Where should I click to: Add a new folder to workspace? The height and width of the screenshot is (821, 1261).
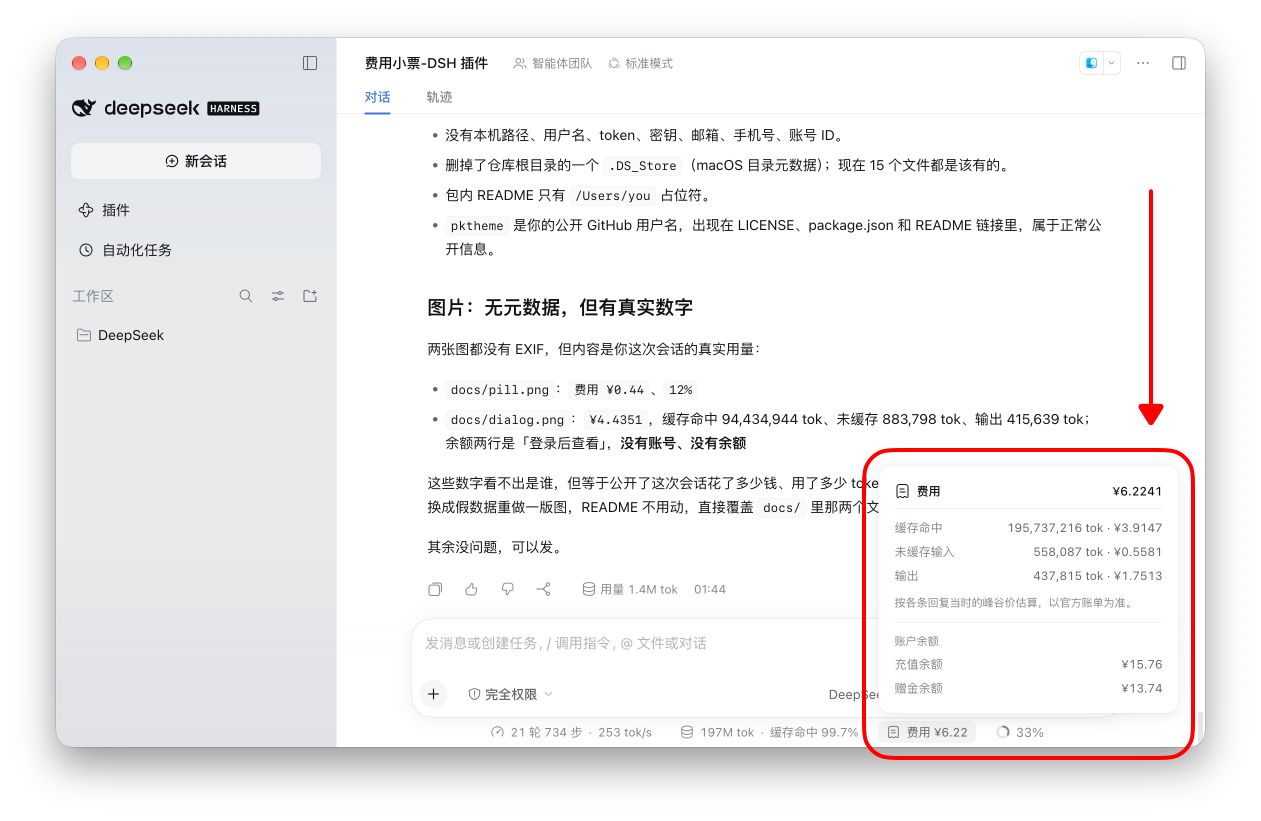(310, 296)
